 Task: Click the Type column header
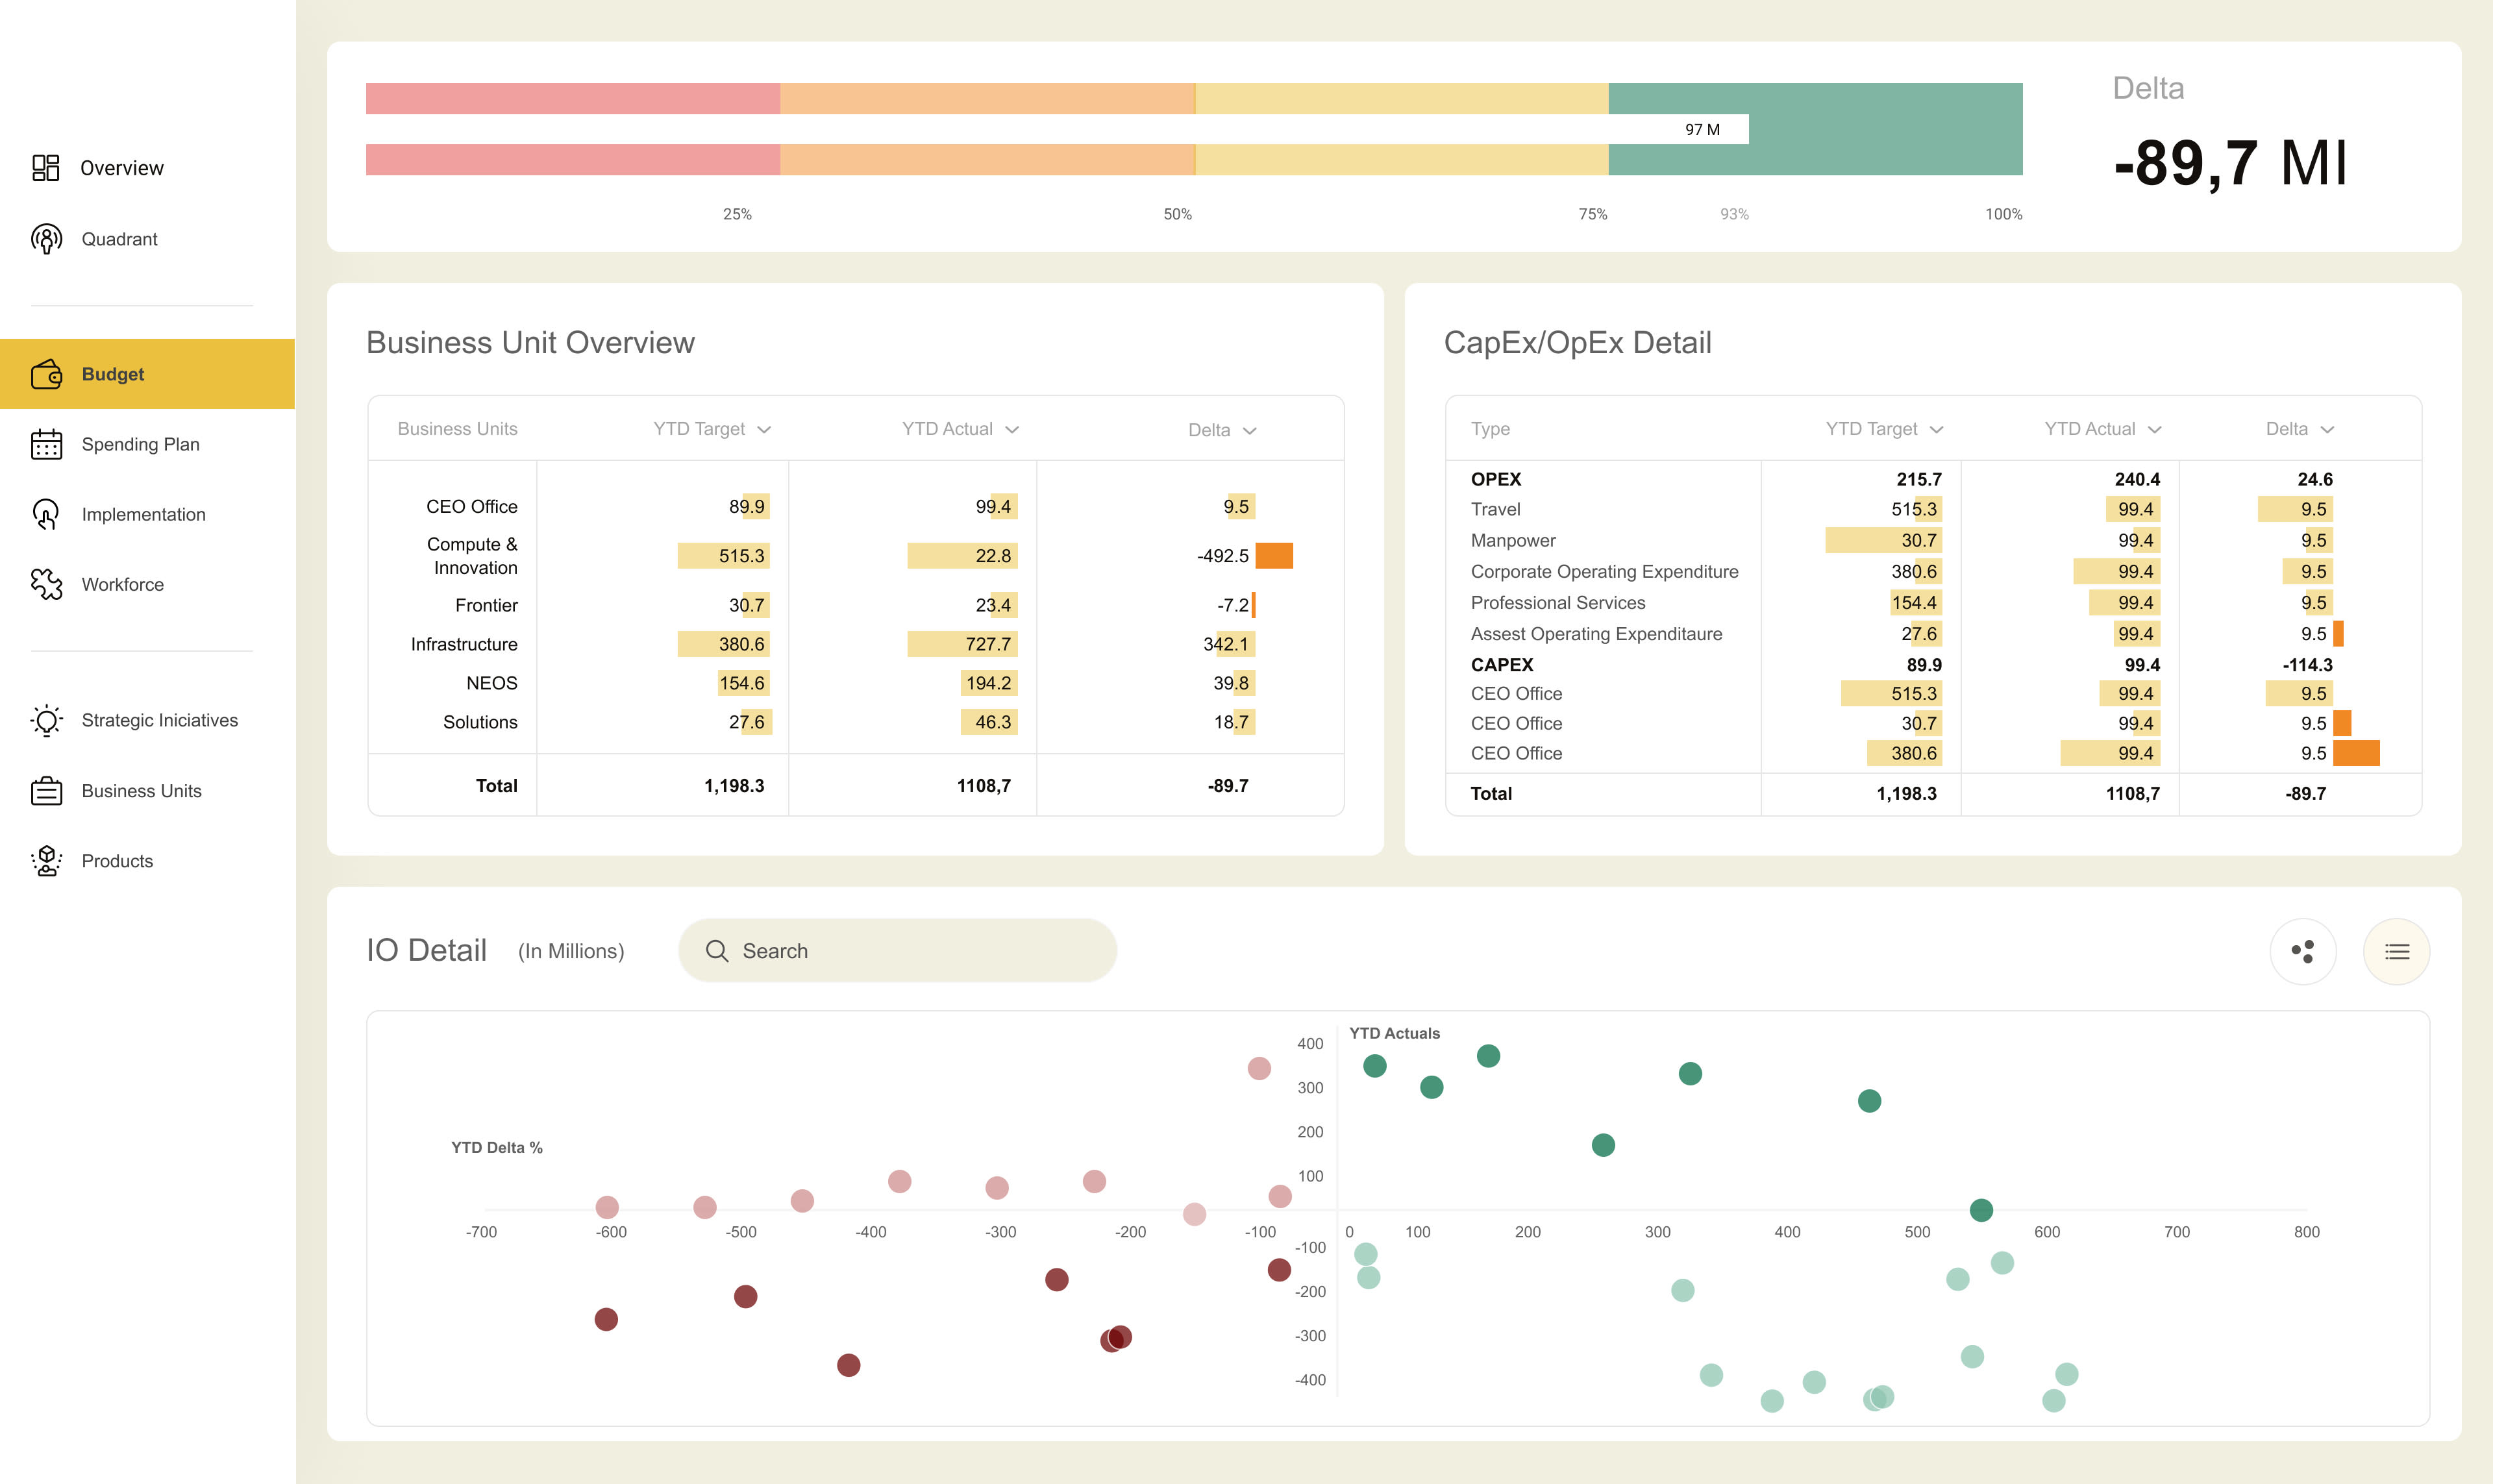click(x=1490, y=429)
